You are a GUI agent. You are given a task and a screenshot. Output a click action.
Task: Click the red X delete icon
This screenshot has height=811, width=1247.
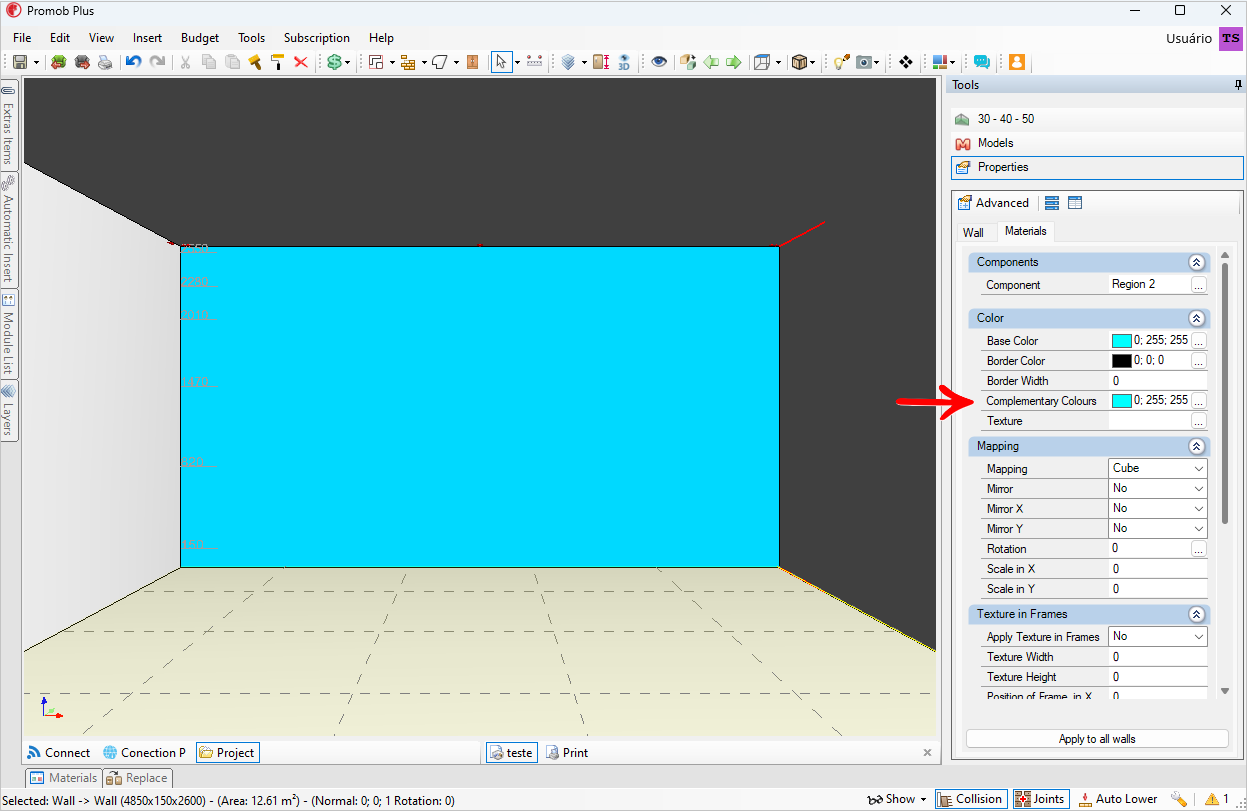(300, 62)
